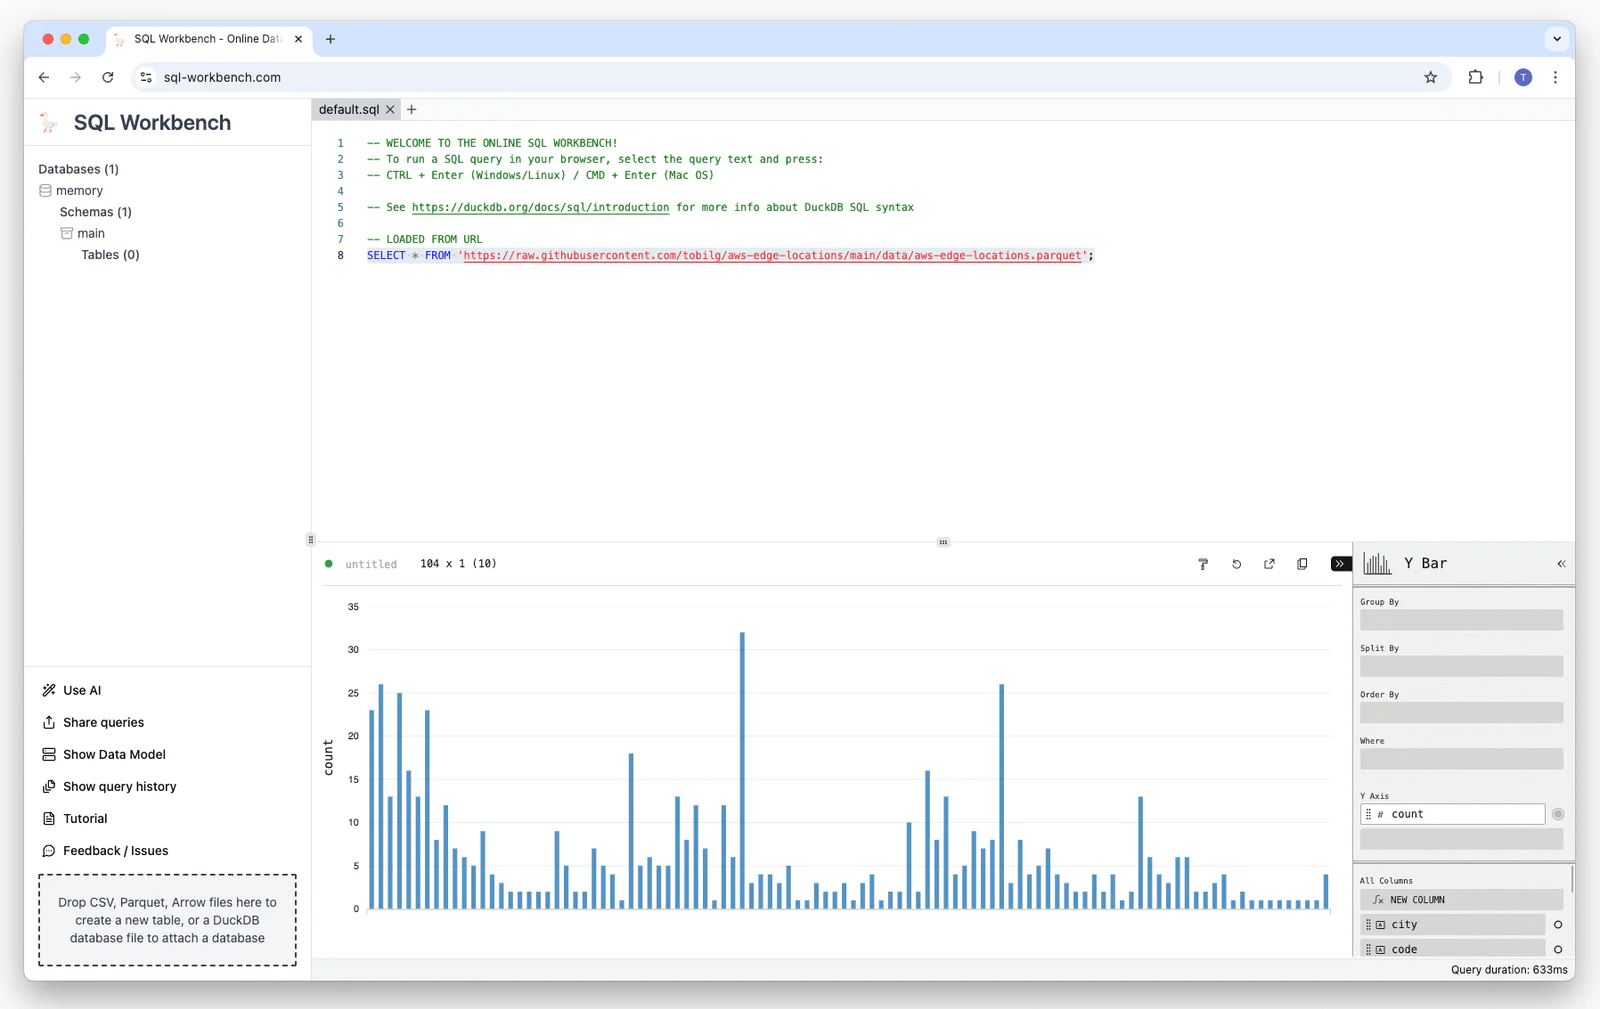Open Feedback / Issues link
The image size is (1600, 1009).
105,851
